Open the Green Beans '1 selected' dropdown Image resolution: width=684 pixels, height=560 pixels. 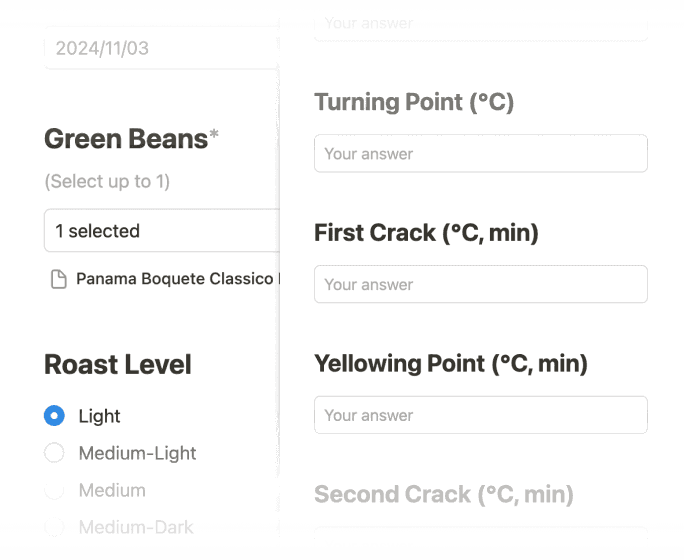tap(161, 231)
